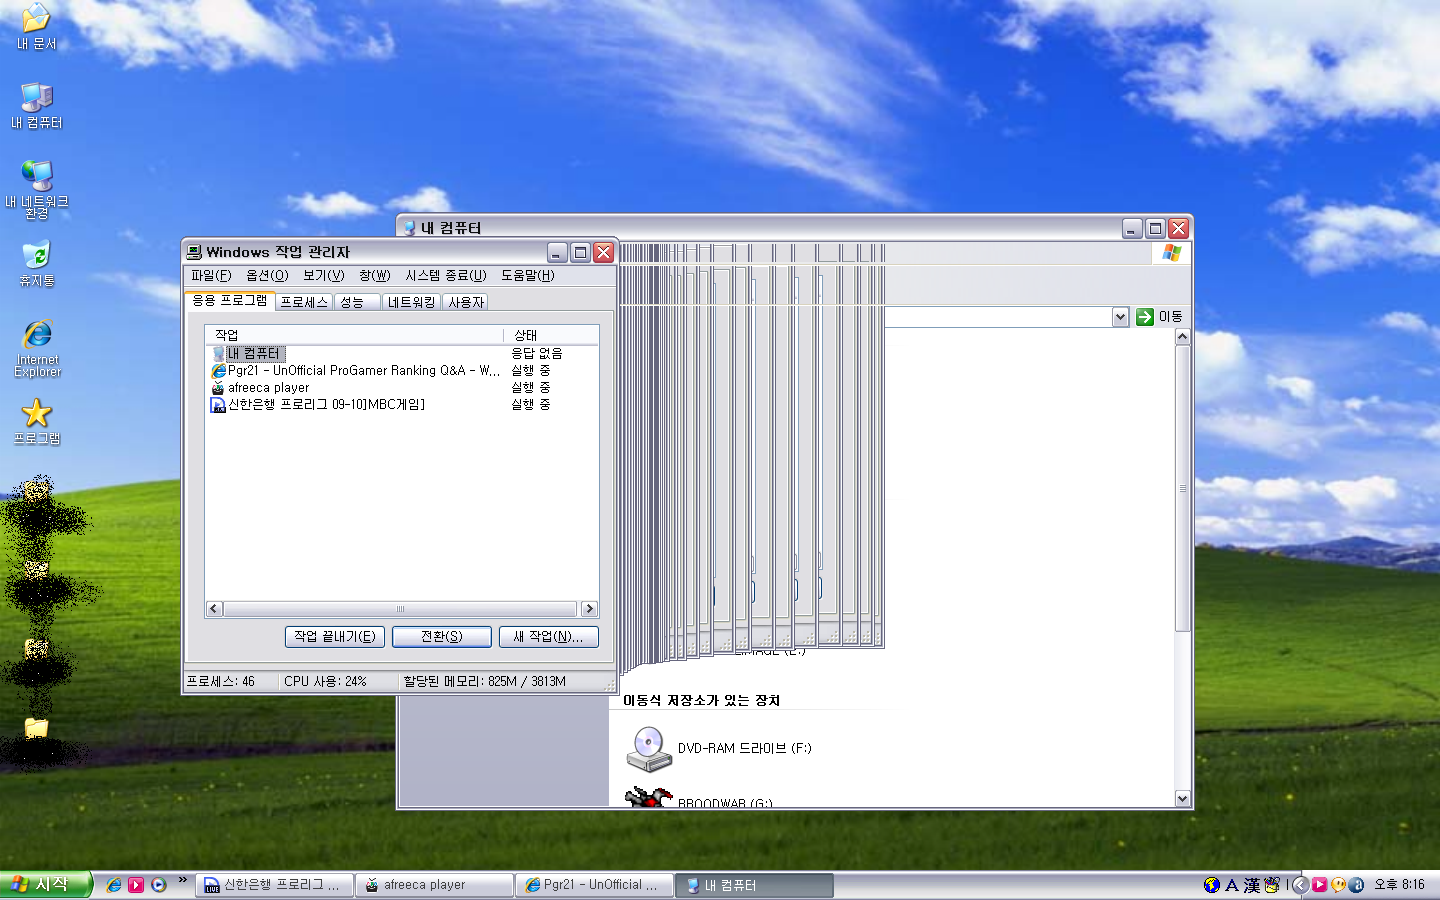1440x900 pixels.
Task: Click the clock showing 오후 8:16
Action: (x=1399, y=885)
